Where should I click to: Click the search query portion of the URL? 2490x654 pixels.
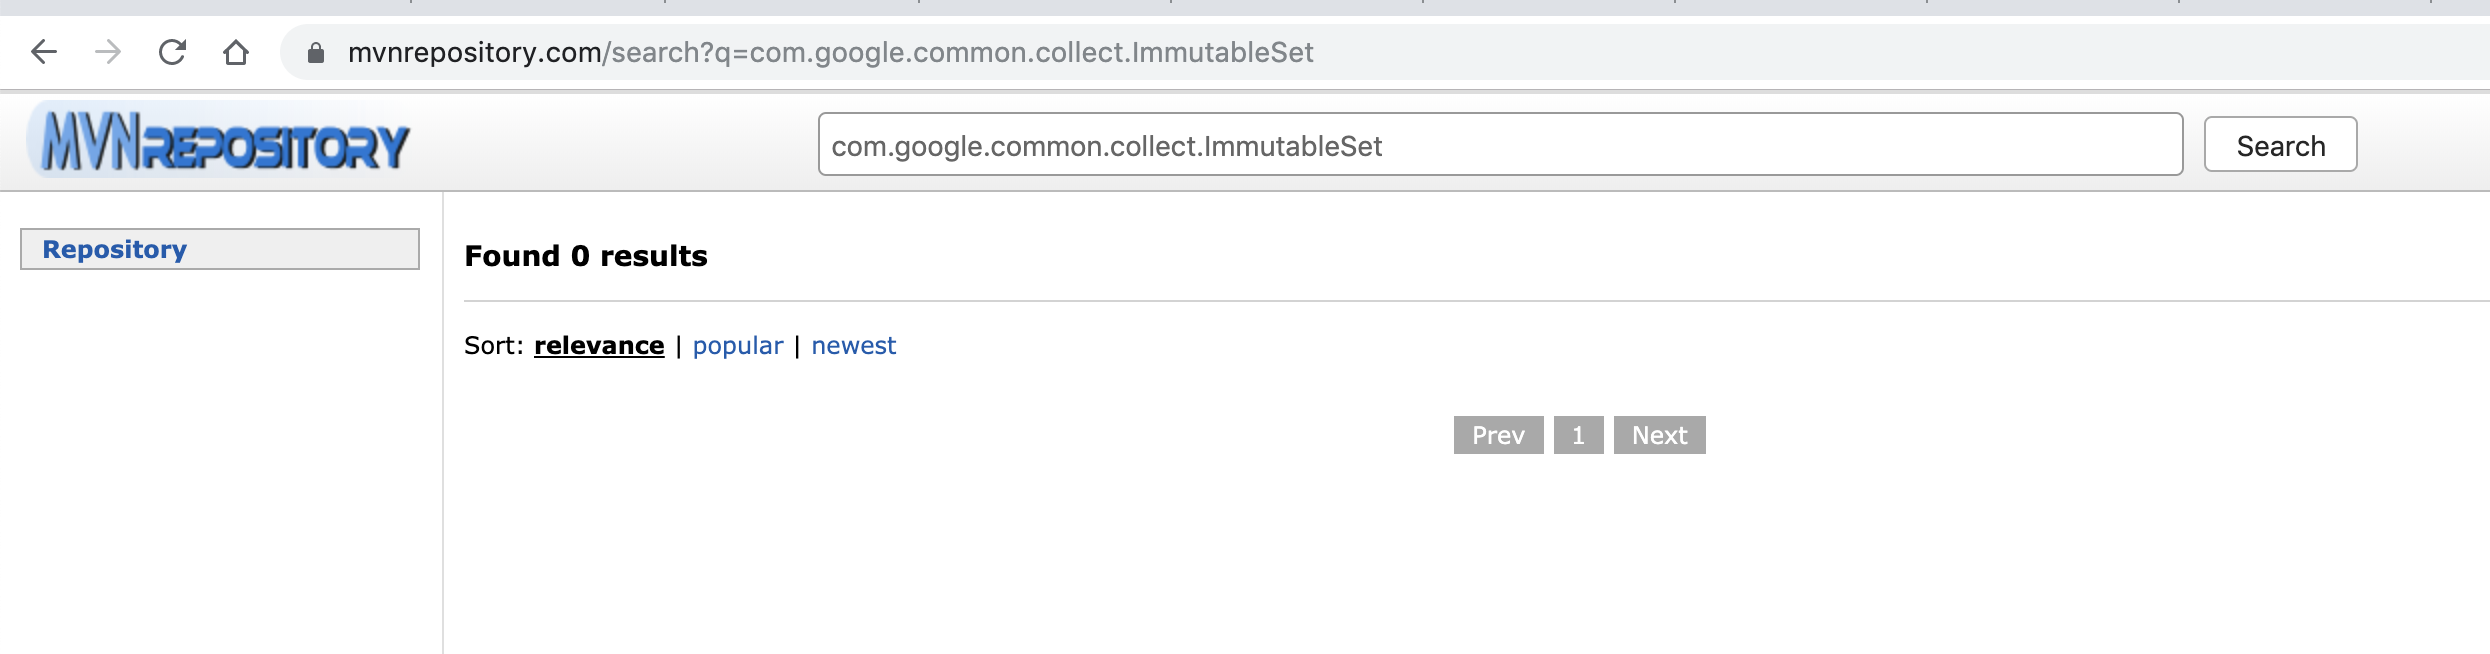click(x=960, y=52)
